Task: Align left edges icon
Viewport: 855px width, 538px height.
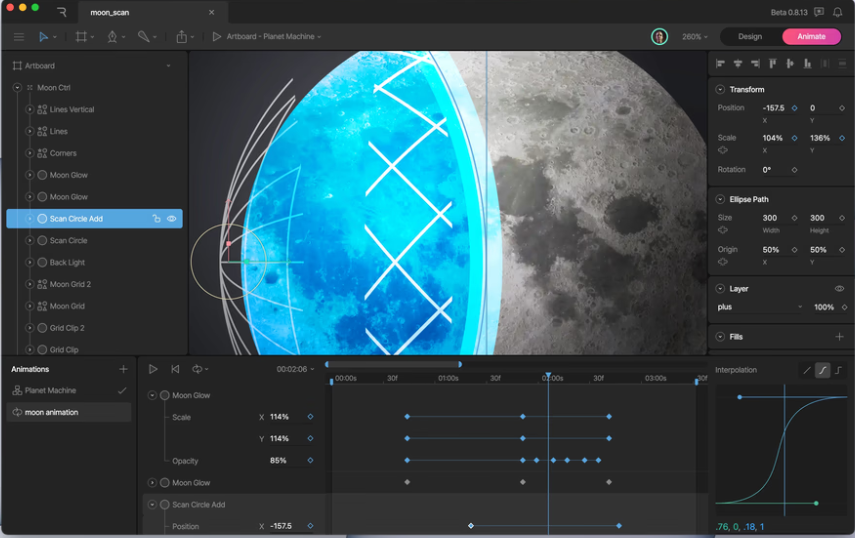Action: click(x=720, y=64)
